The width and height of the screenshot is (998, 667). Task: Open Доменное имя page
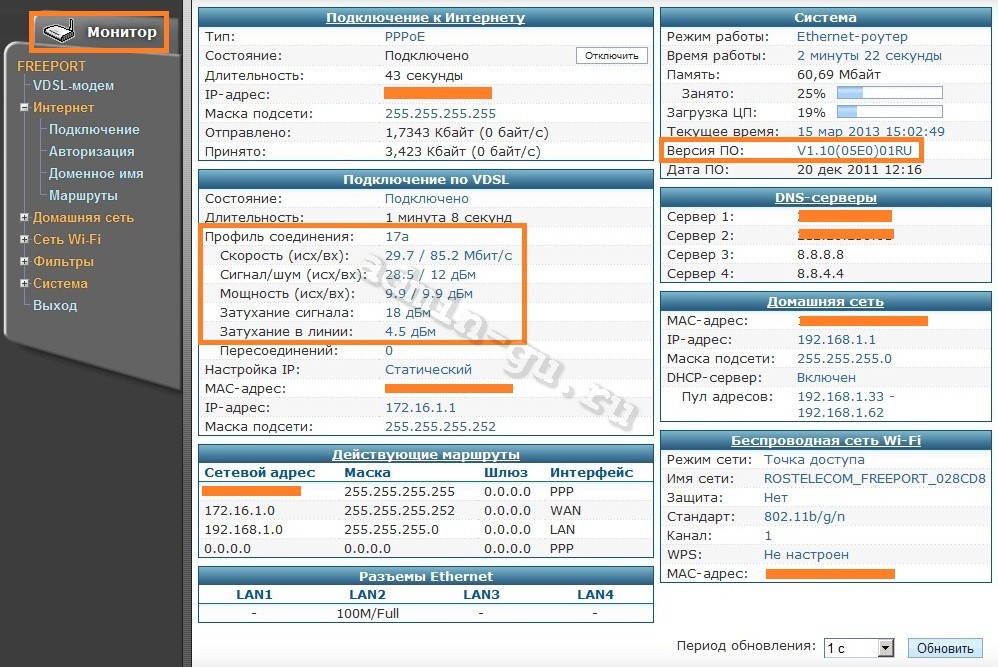click(96, 174)
